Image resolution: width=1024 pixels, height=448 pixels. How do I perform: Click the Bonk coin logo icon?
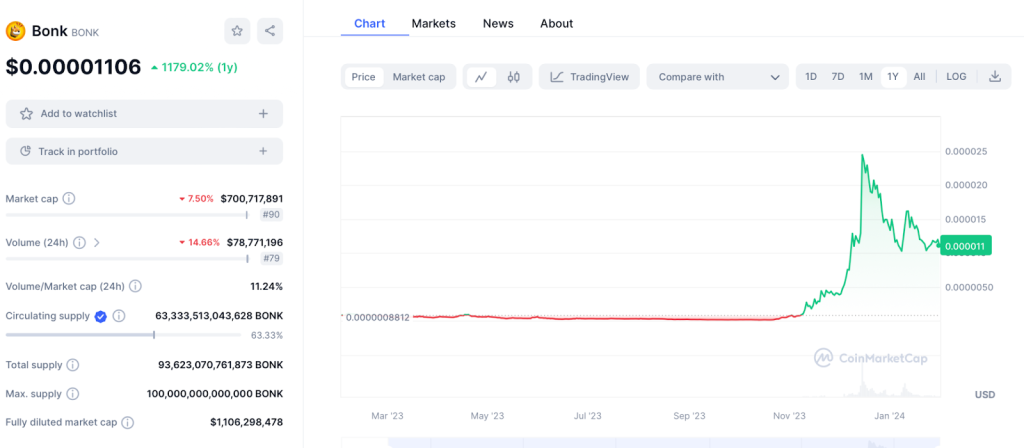point(15,31)
